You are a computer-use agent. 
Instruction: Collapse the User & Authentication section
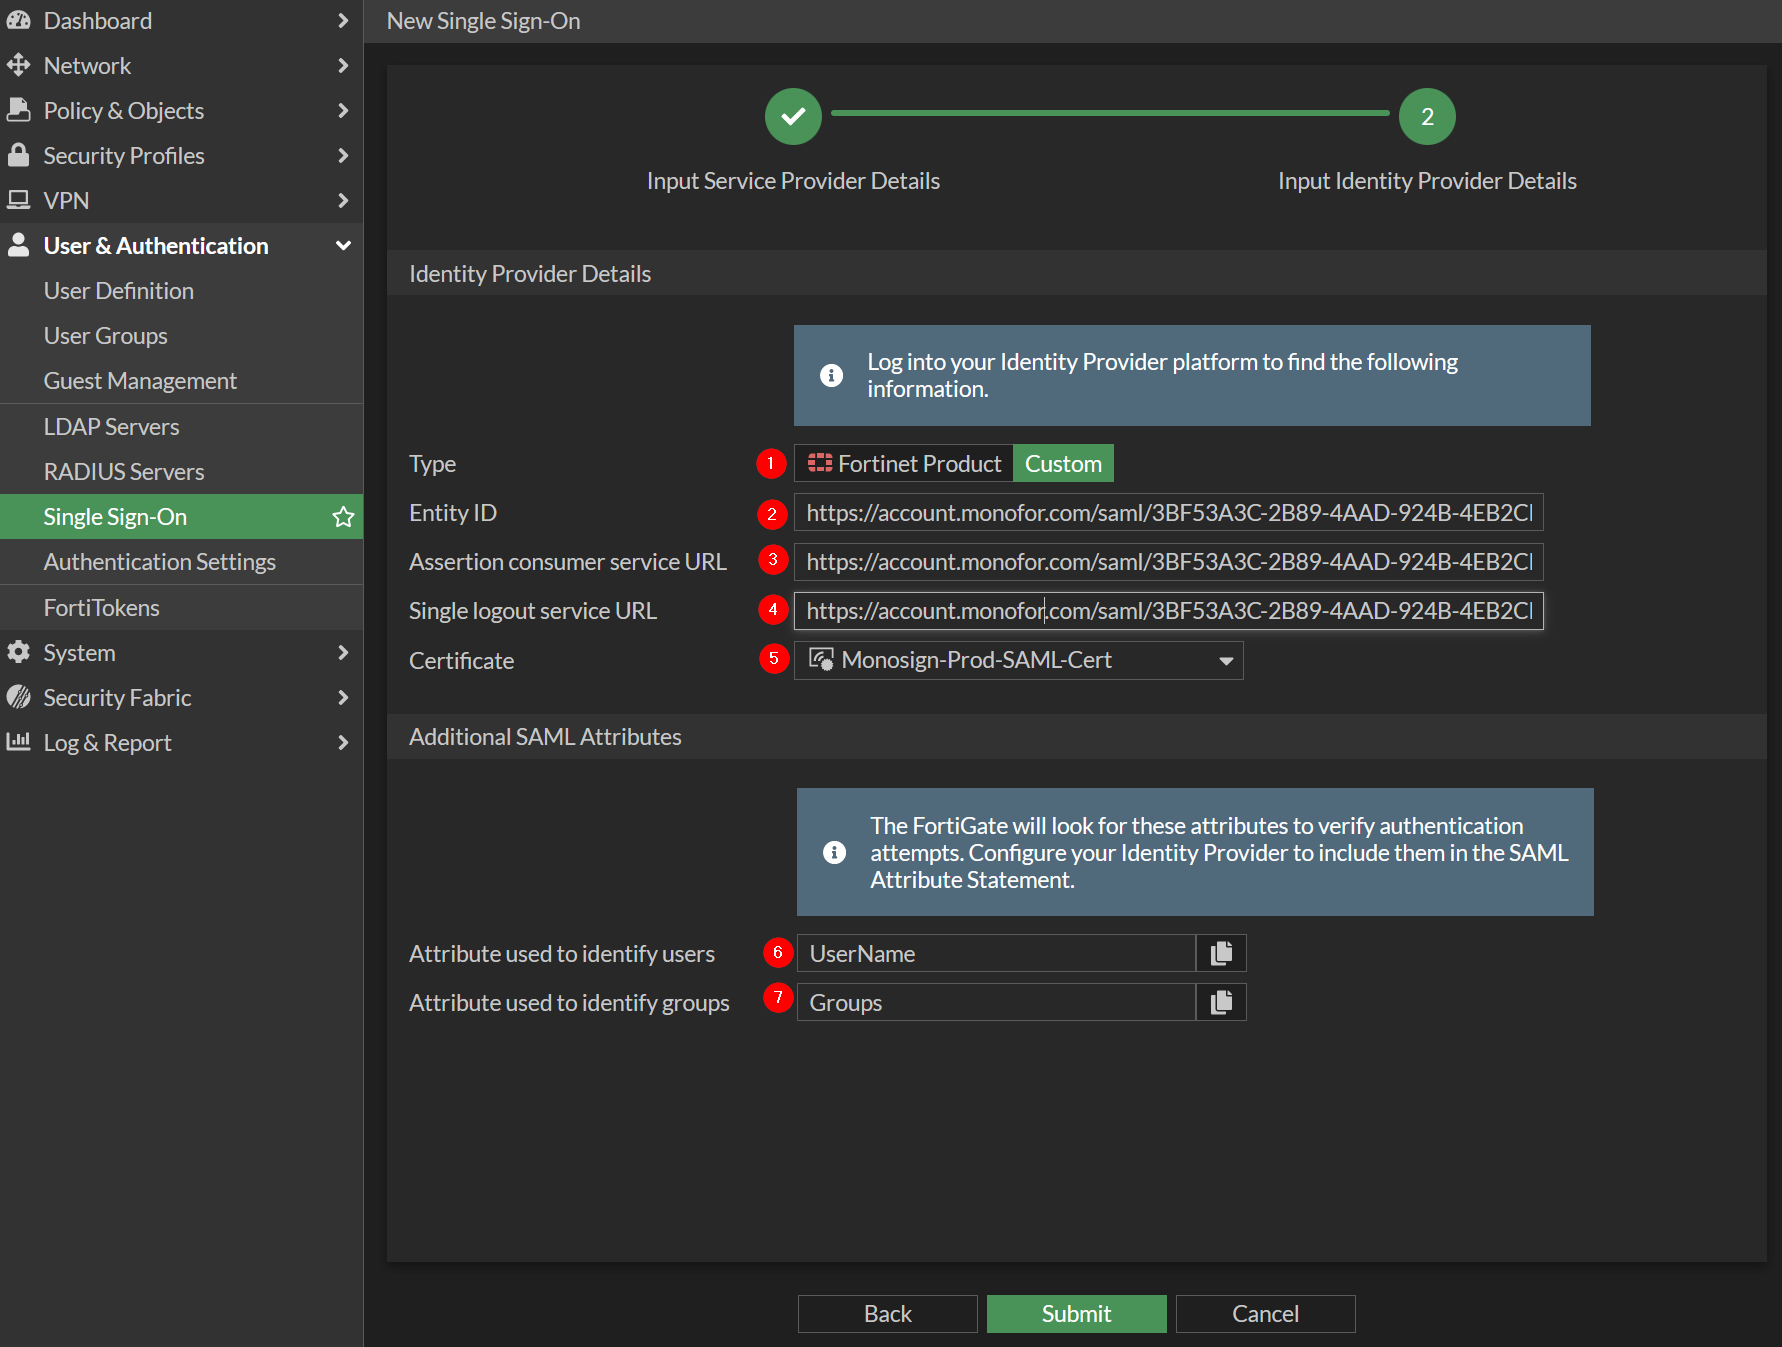coord(343,246)
